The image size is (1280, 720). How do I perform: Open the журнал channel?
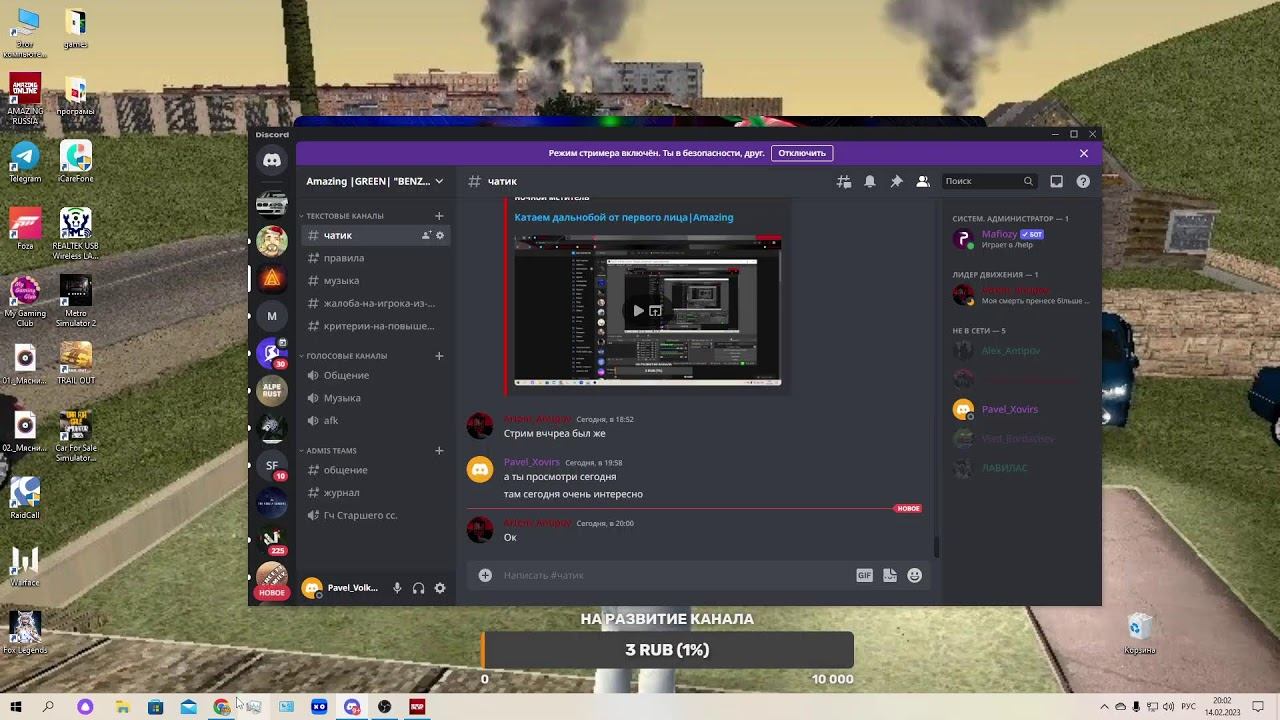[375, 493]
